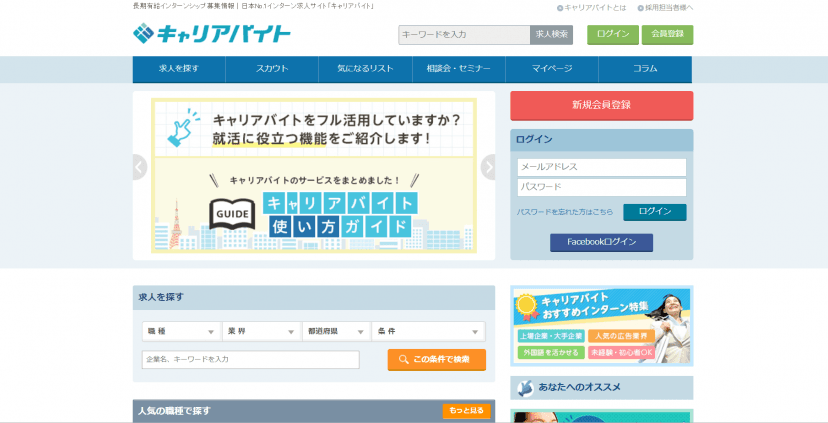Expand the 条件 dropdown
The image size is (828, 423).
[x=427, y=331]
